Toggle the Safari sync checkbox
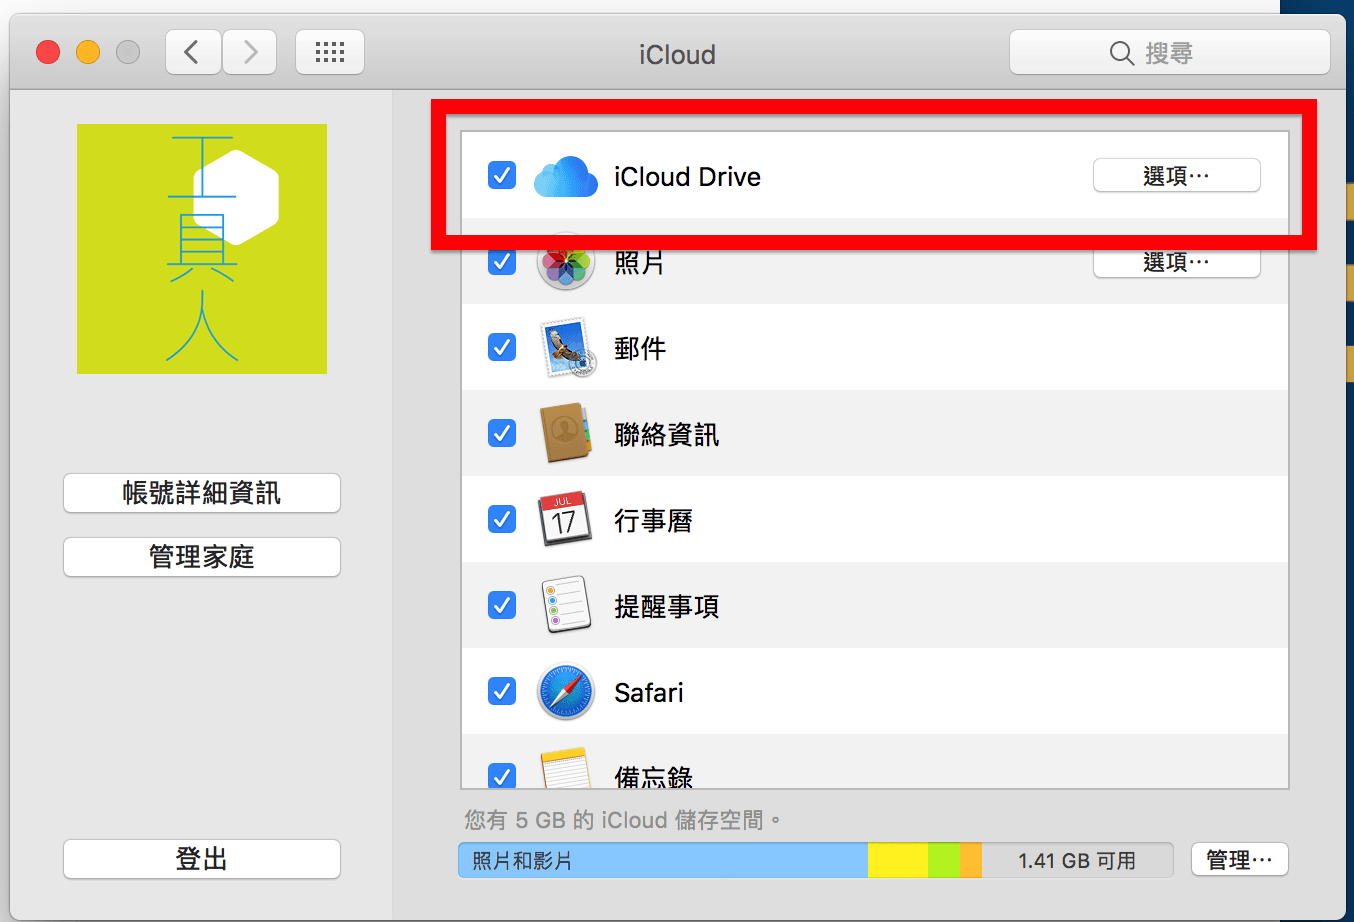The width and height of the screenshot is (1354, 922). tap(502, 692)
